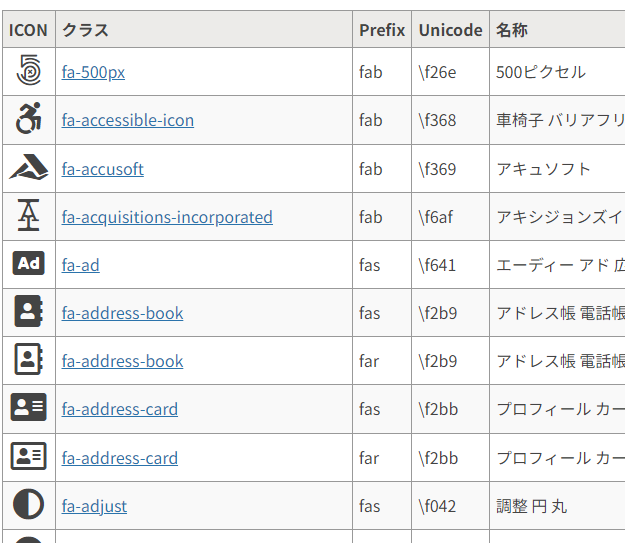Screen dimensions: 625x543
Task: Open the fa-ad link
Action: tap(81, 265)
